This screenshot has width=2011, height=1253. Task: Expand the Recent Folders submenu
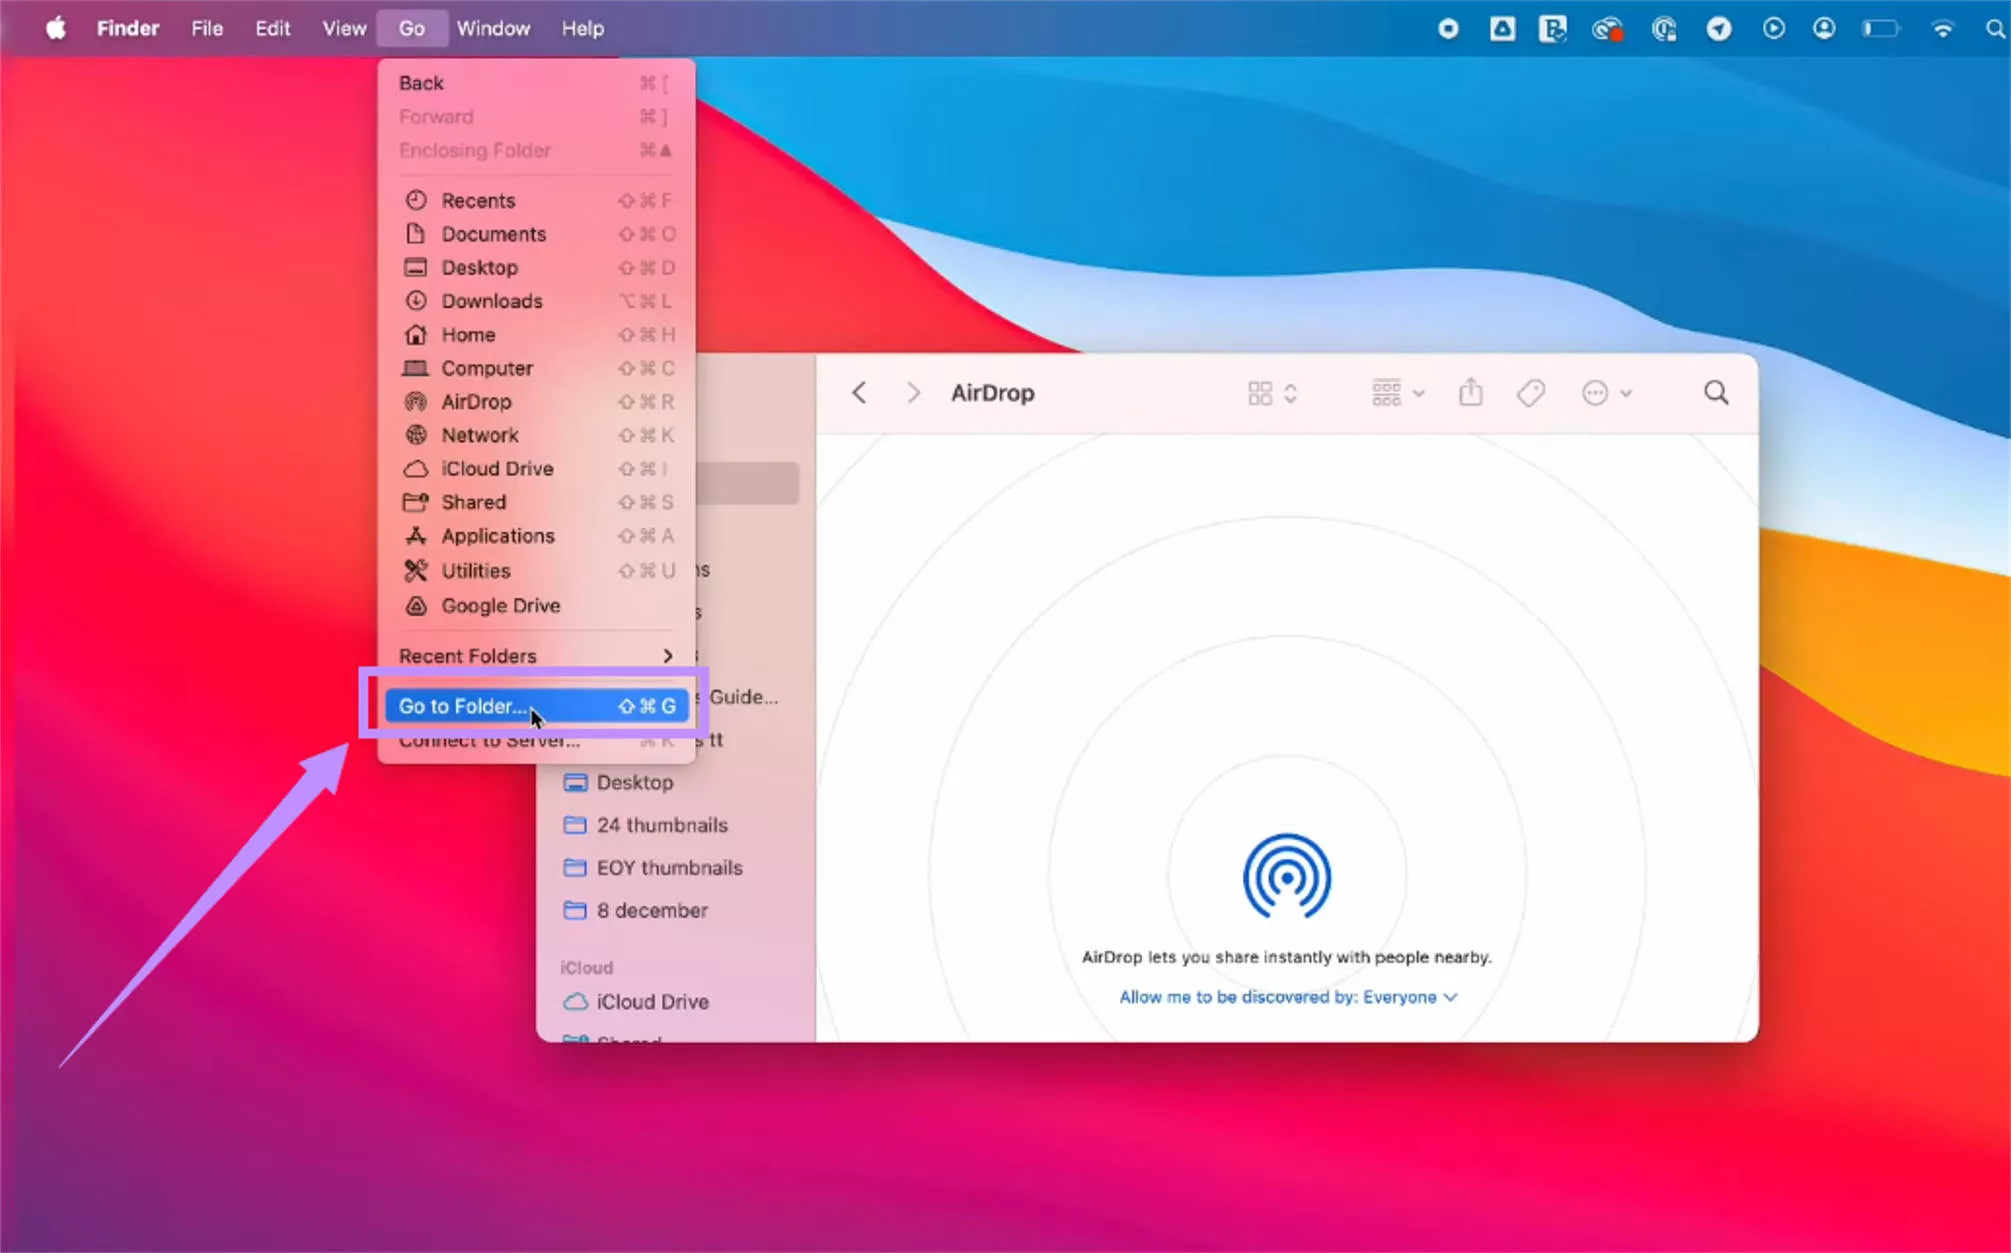coord(468,655)
